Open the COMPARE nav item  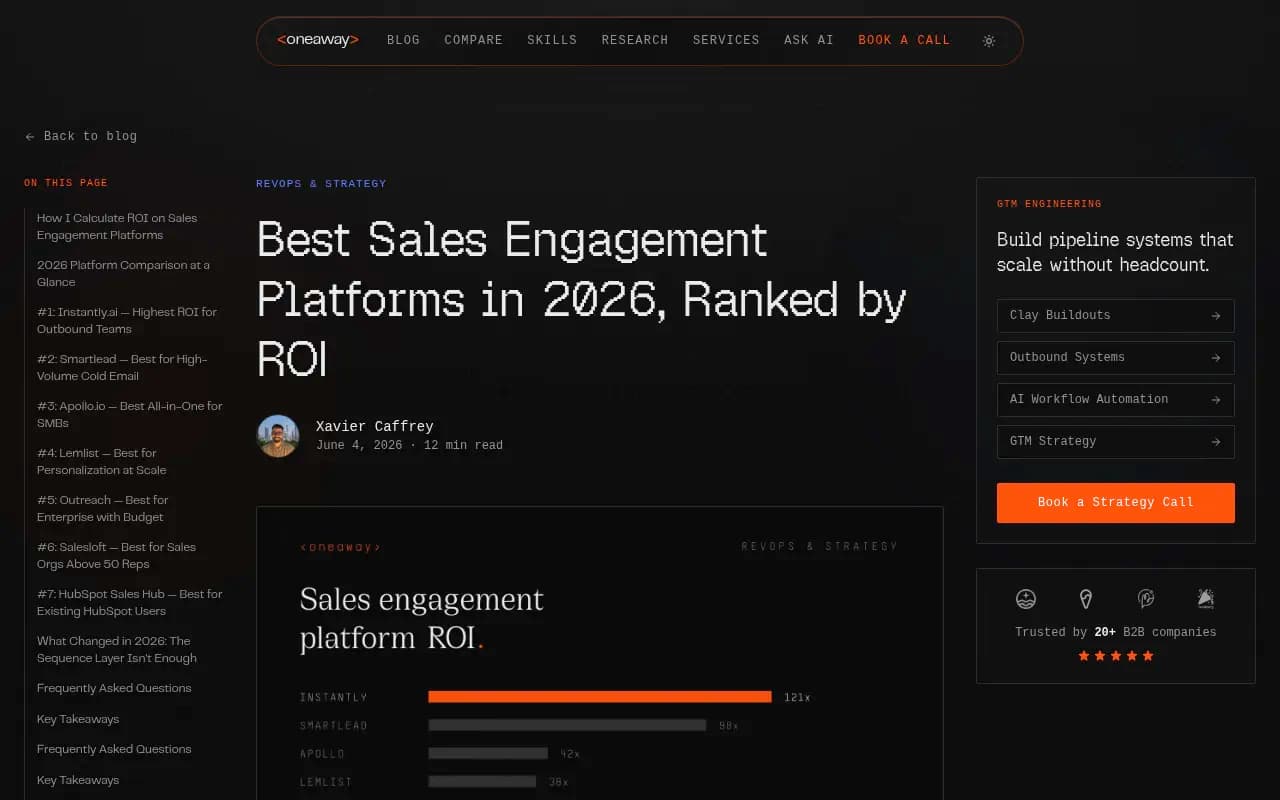click(x=473, y=40)
